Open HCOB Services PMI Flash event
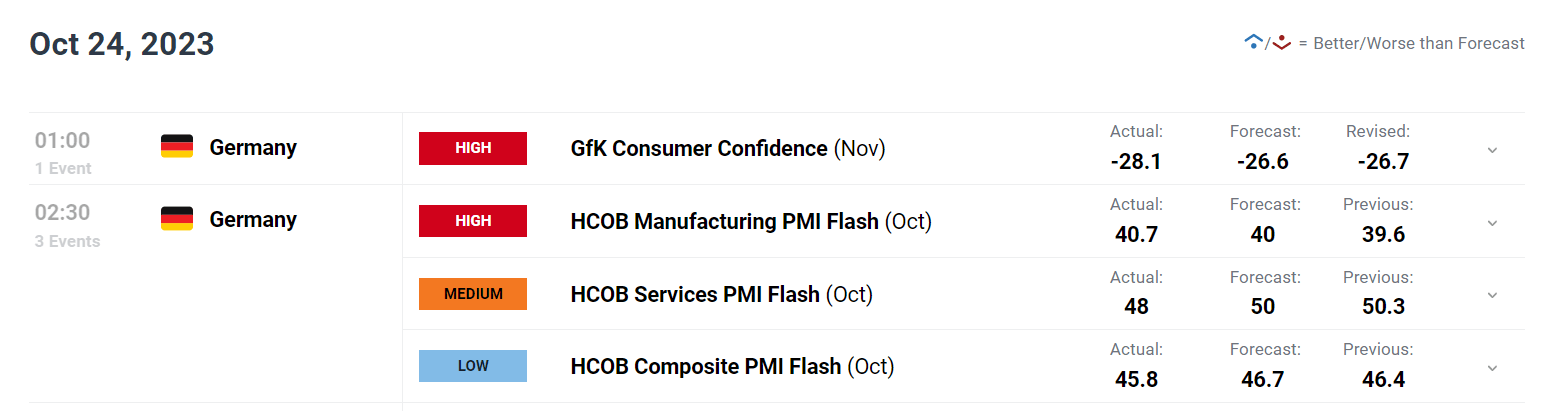The image size is (1541, 411). (x=695, y=295)
